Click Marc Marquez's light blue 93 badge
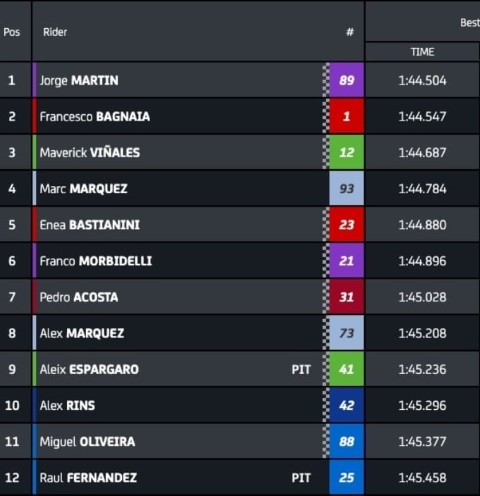 point(346,189)
